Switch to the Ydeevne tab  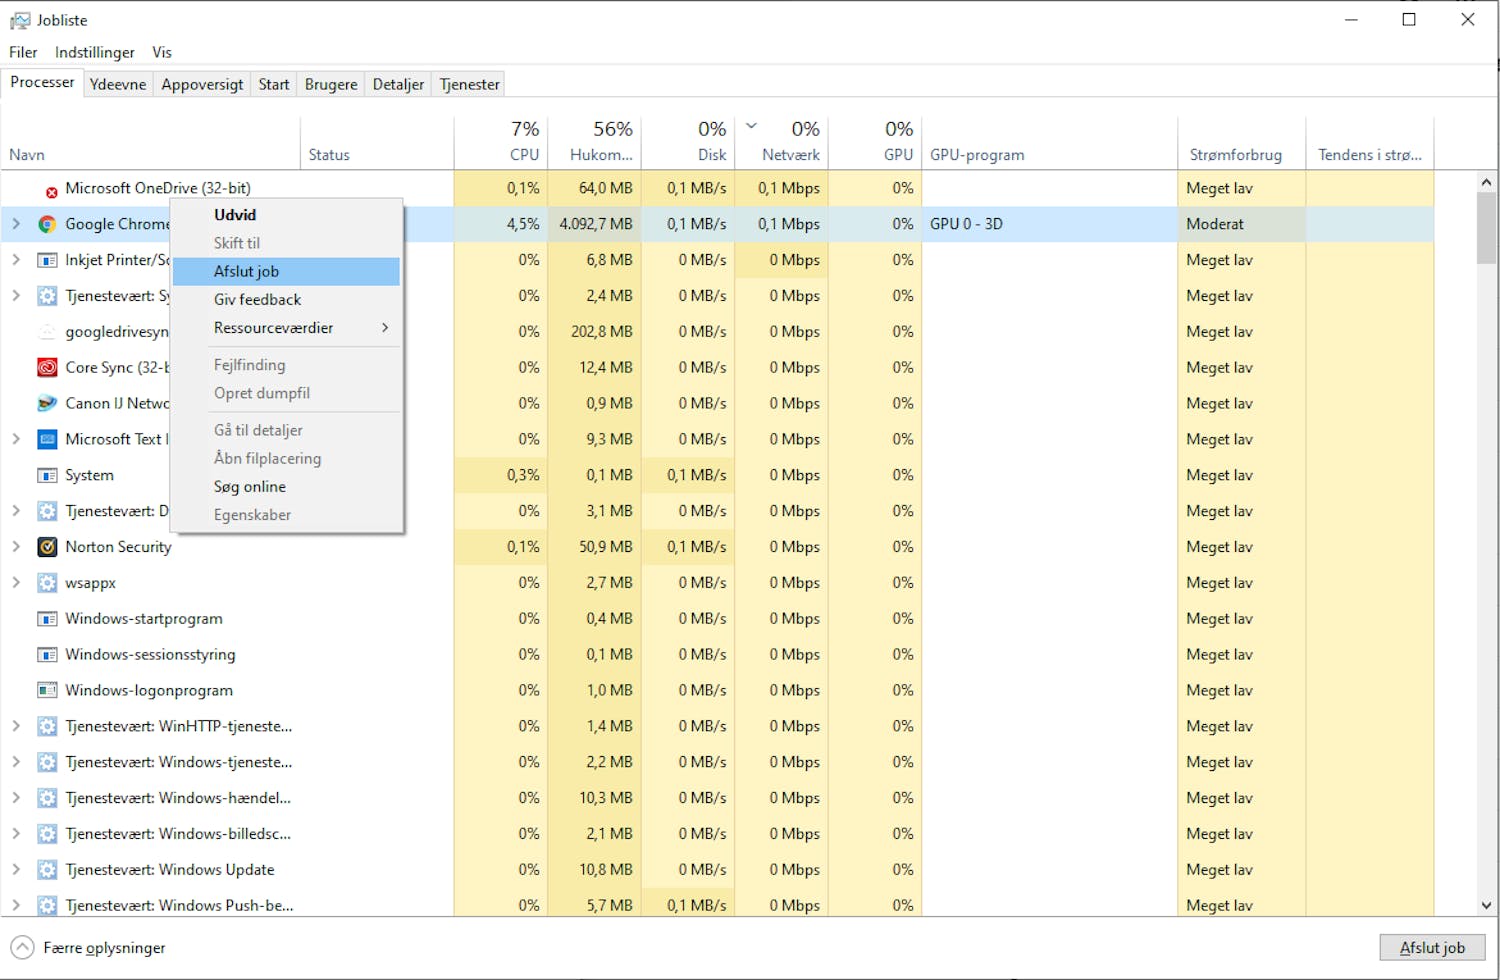coord(117,84)
